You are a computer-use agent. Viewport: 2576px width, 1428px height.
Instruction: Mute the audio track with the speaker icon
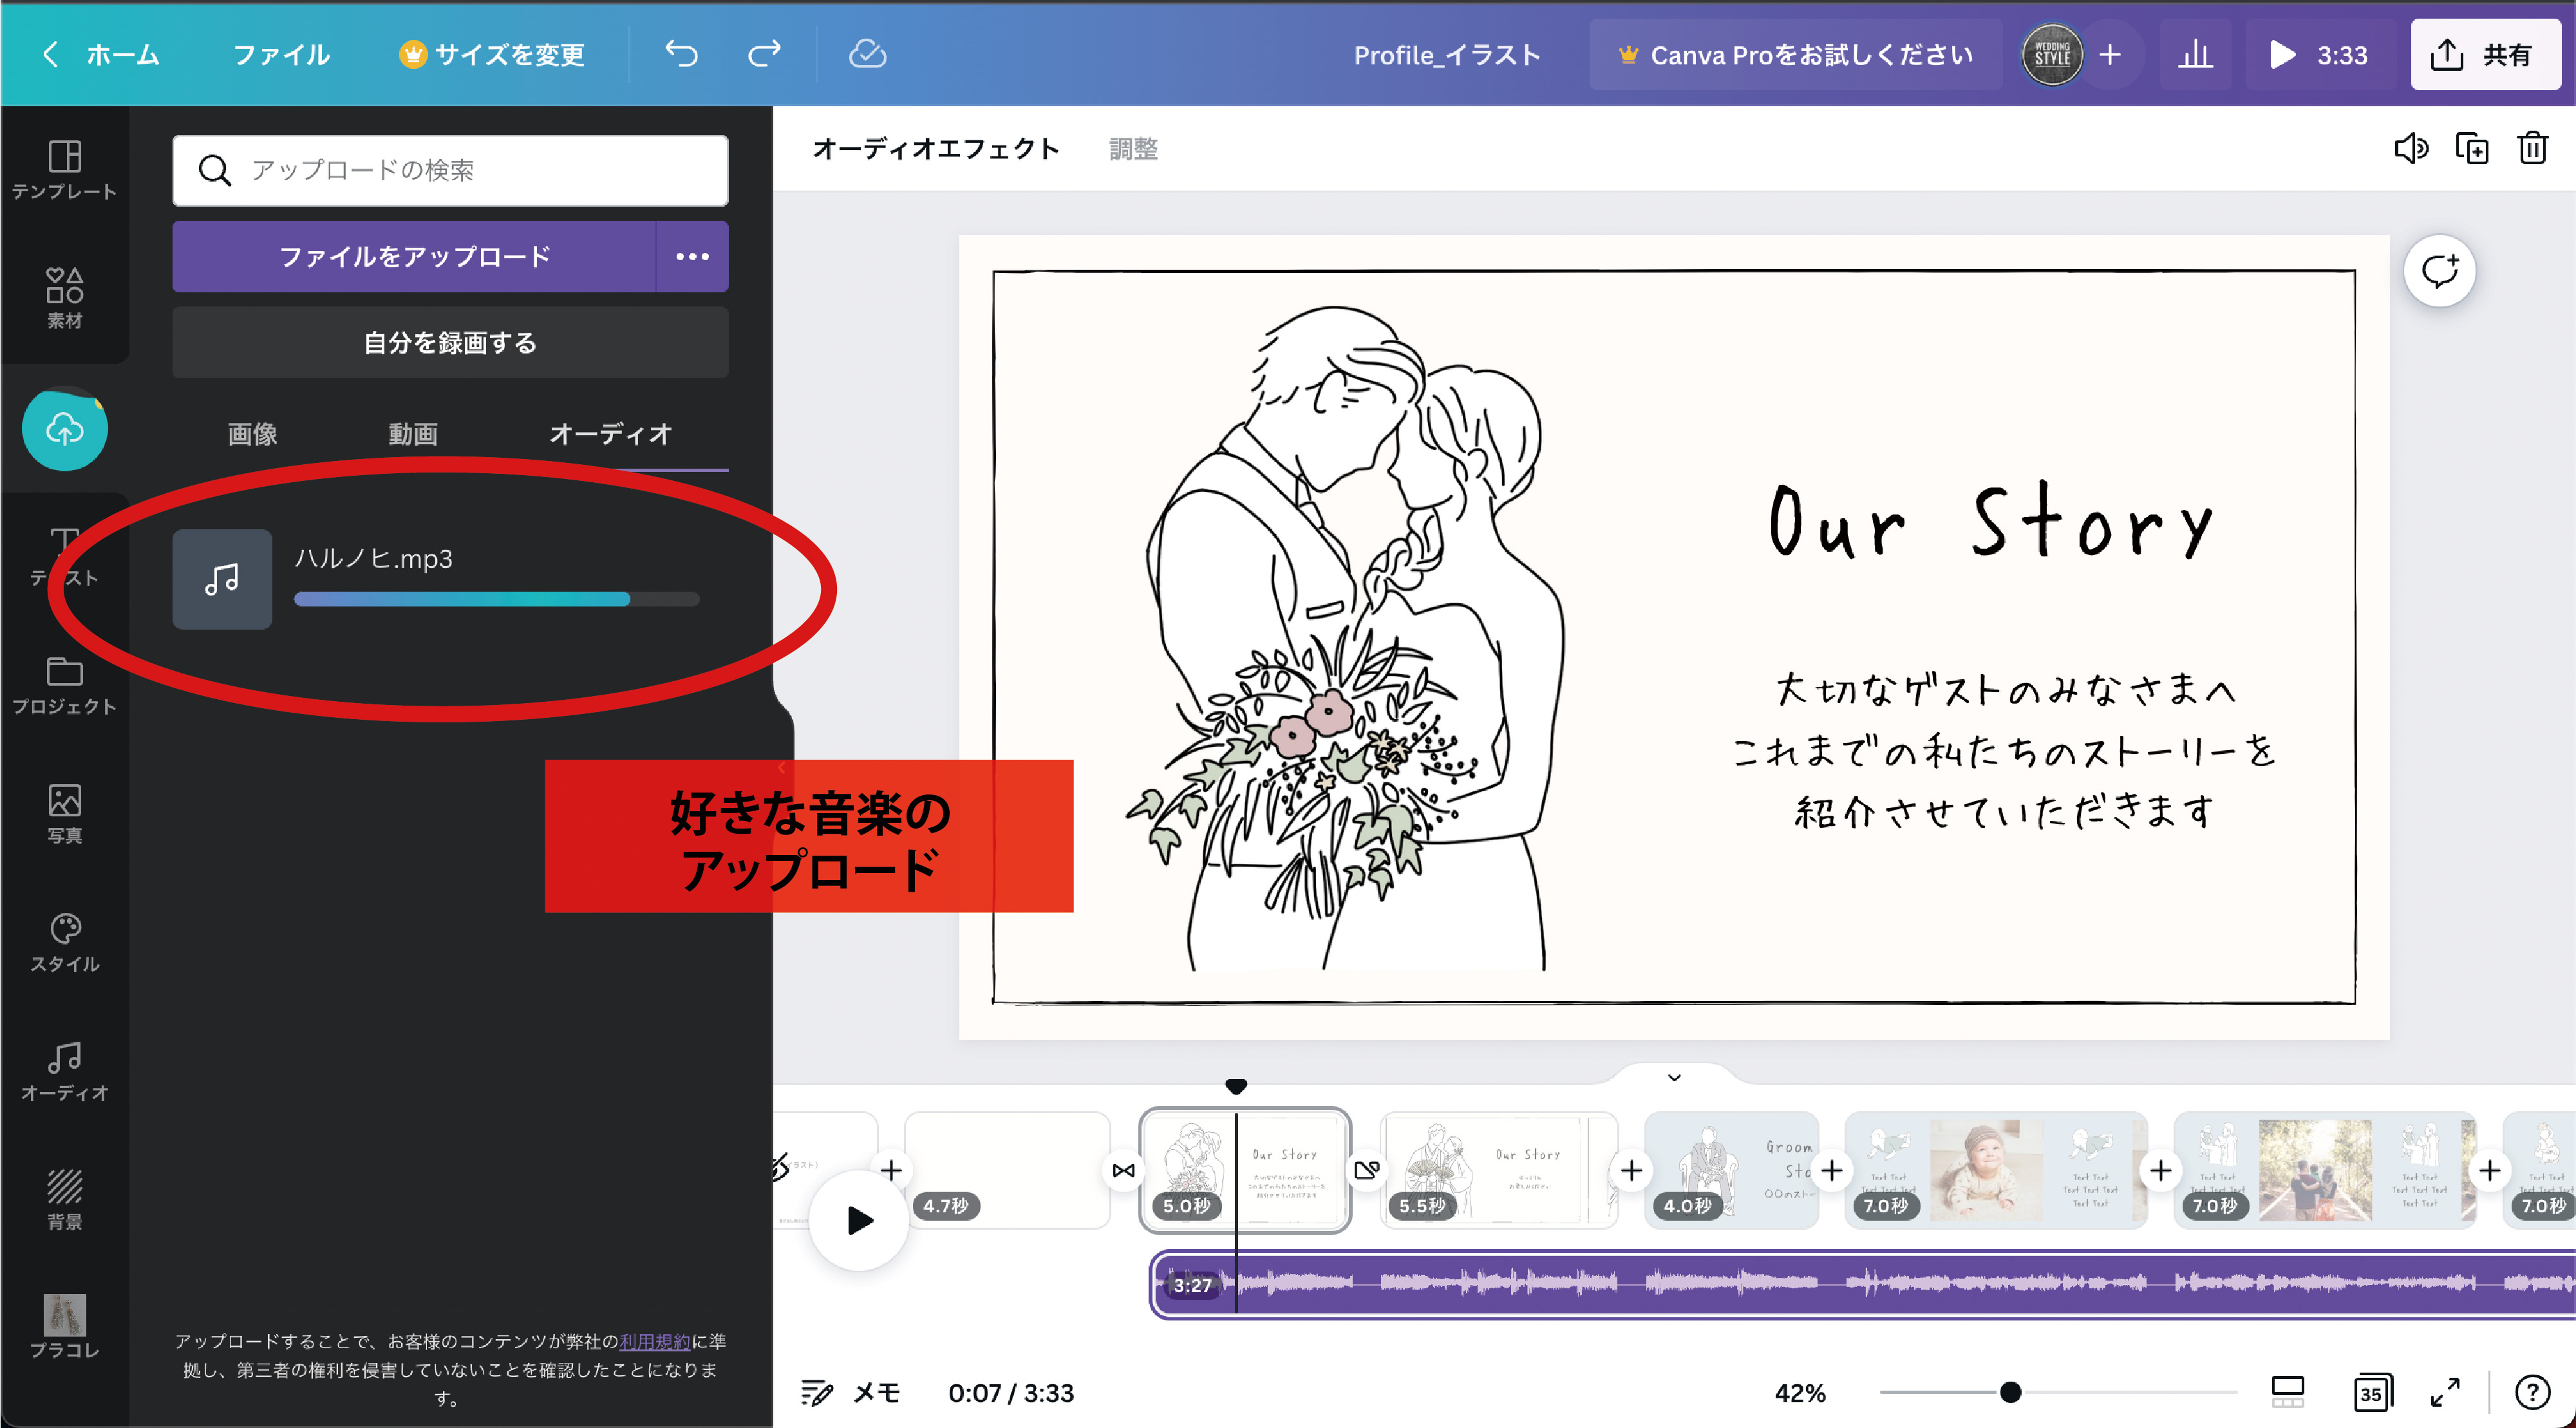pos(2411,149)
